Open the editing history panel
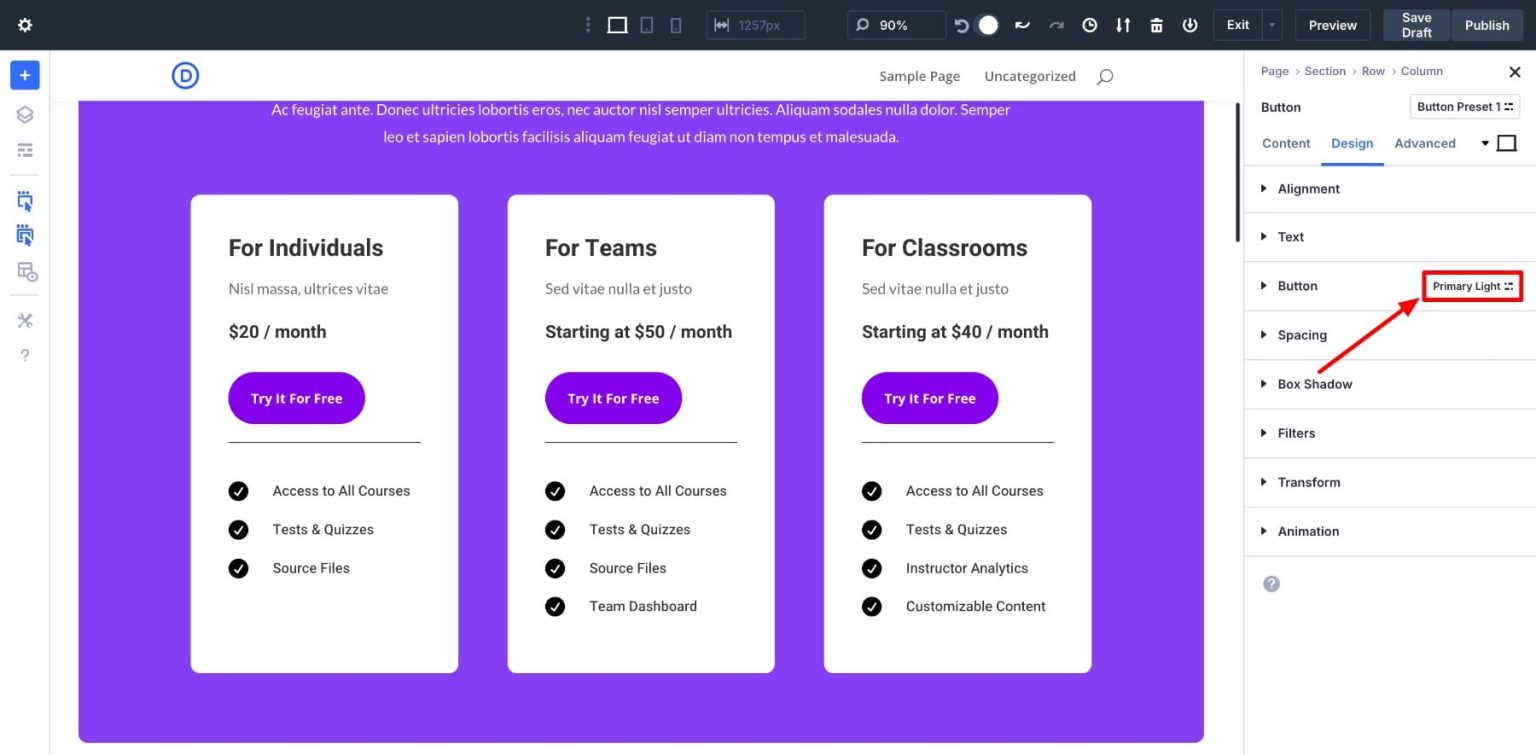 pos(1089,24)
